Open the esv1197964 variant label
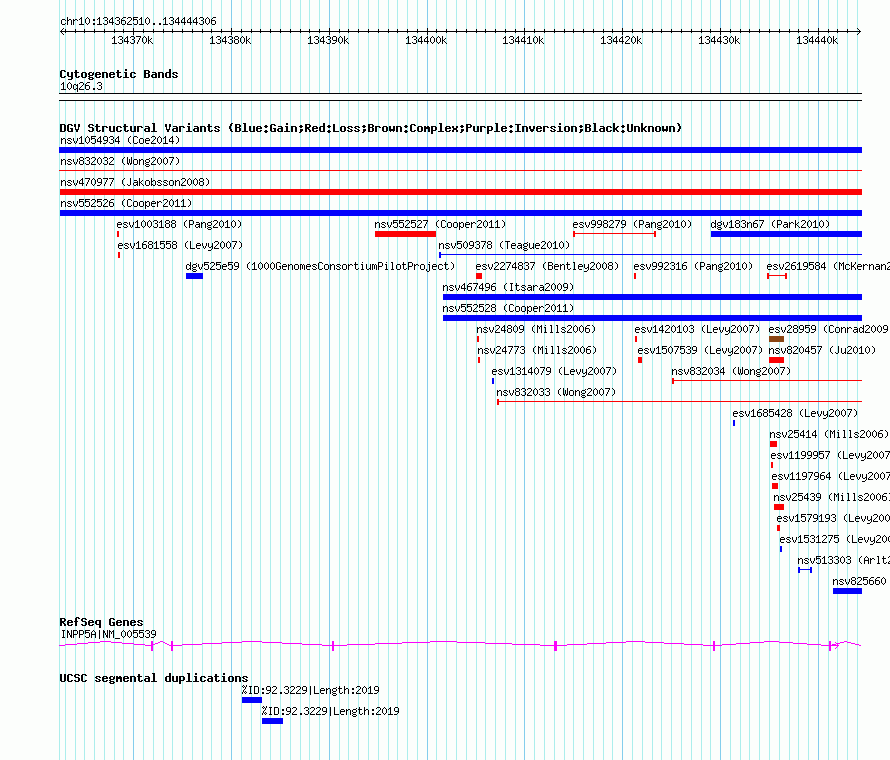890x760 pixels. click(830, 476)
